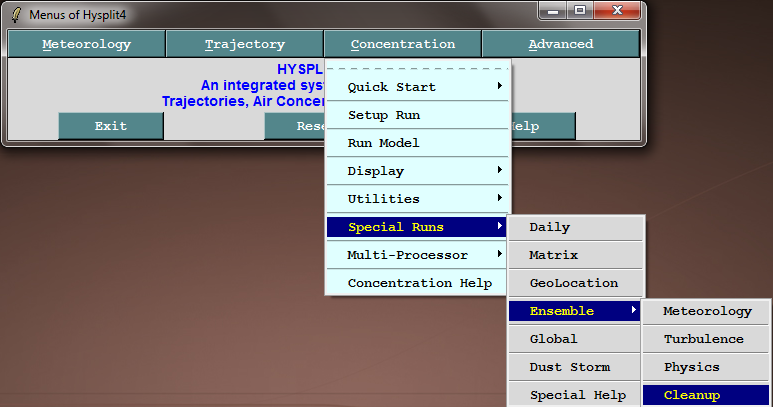Pick Meteorology ensemble option
This screenshot has width=773, height=407.
point(706,311)
